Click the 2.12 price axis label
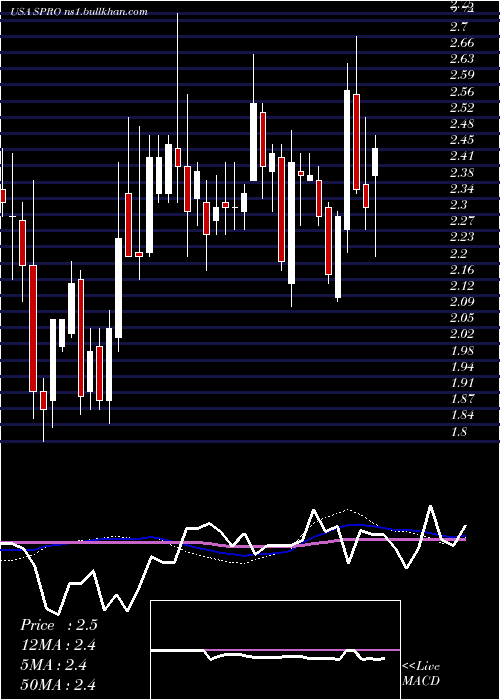Viewport: 500px width, 700px height. (x=462, y=286)
